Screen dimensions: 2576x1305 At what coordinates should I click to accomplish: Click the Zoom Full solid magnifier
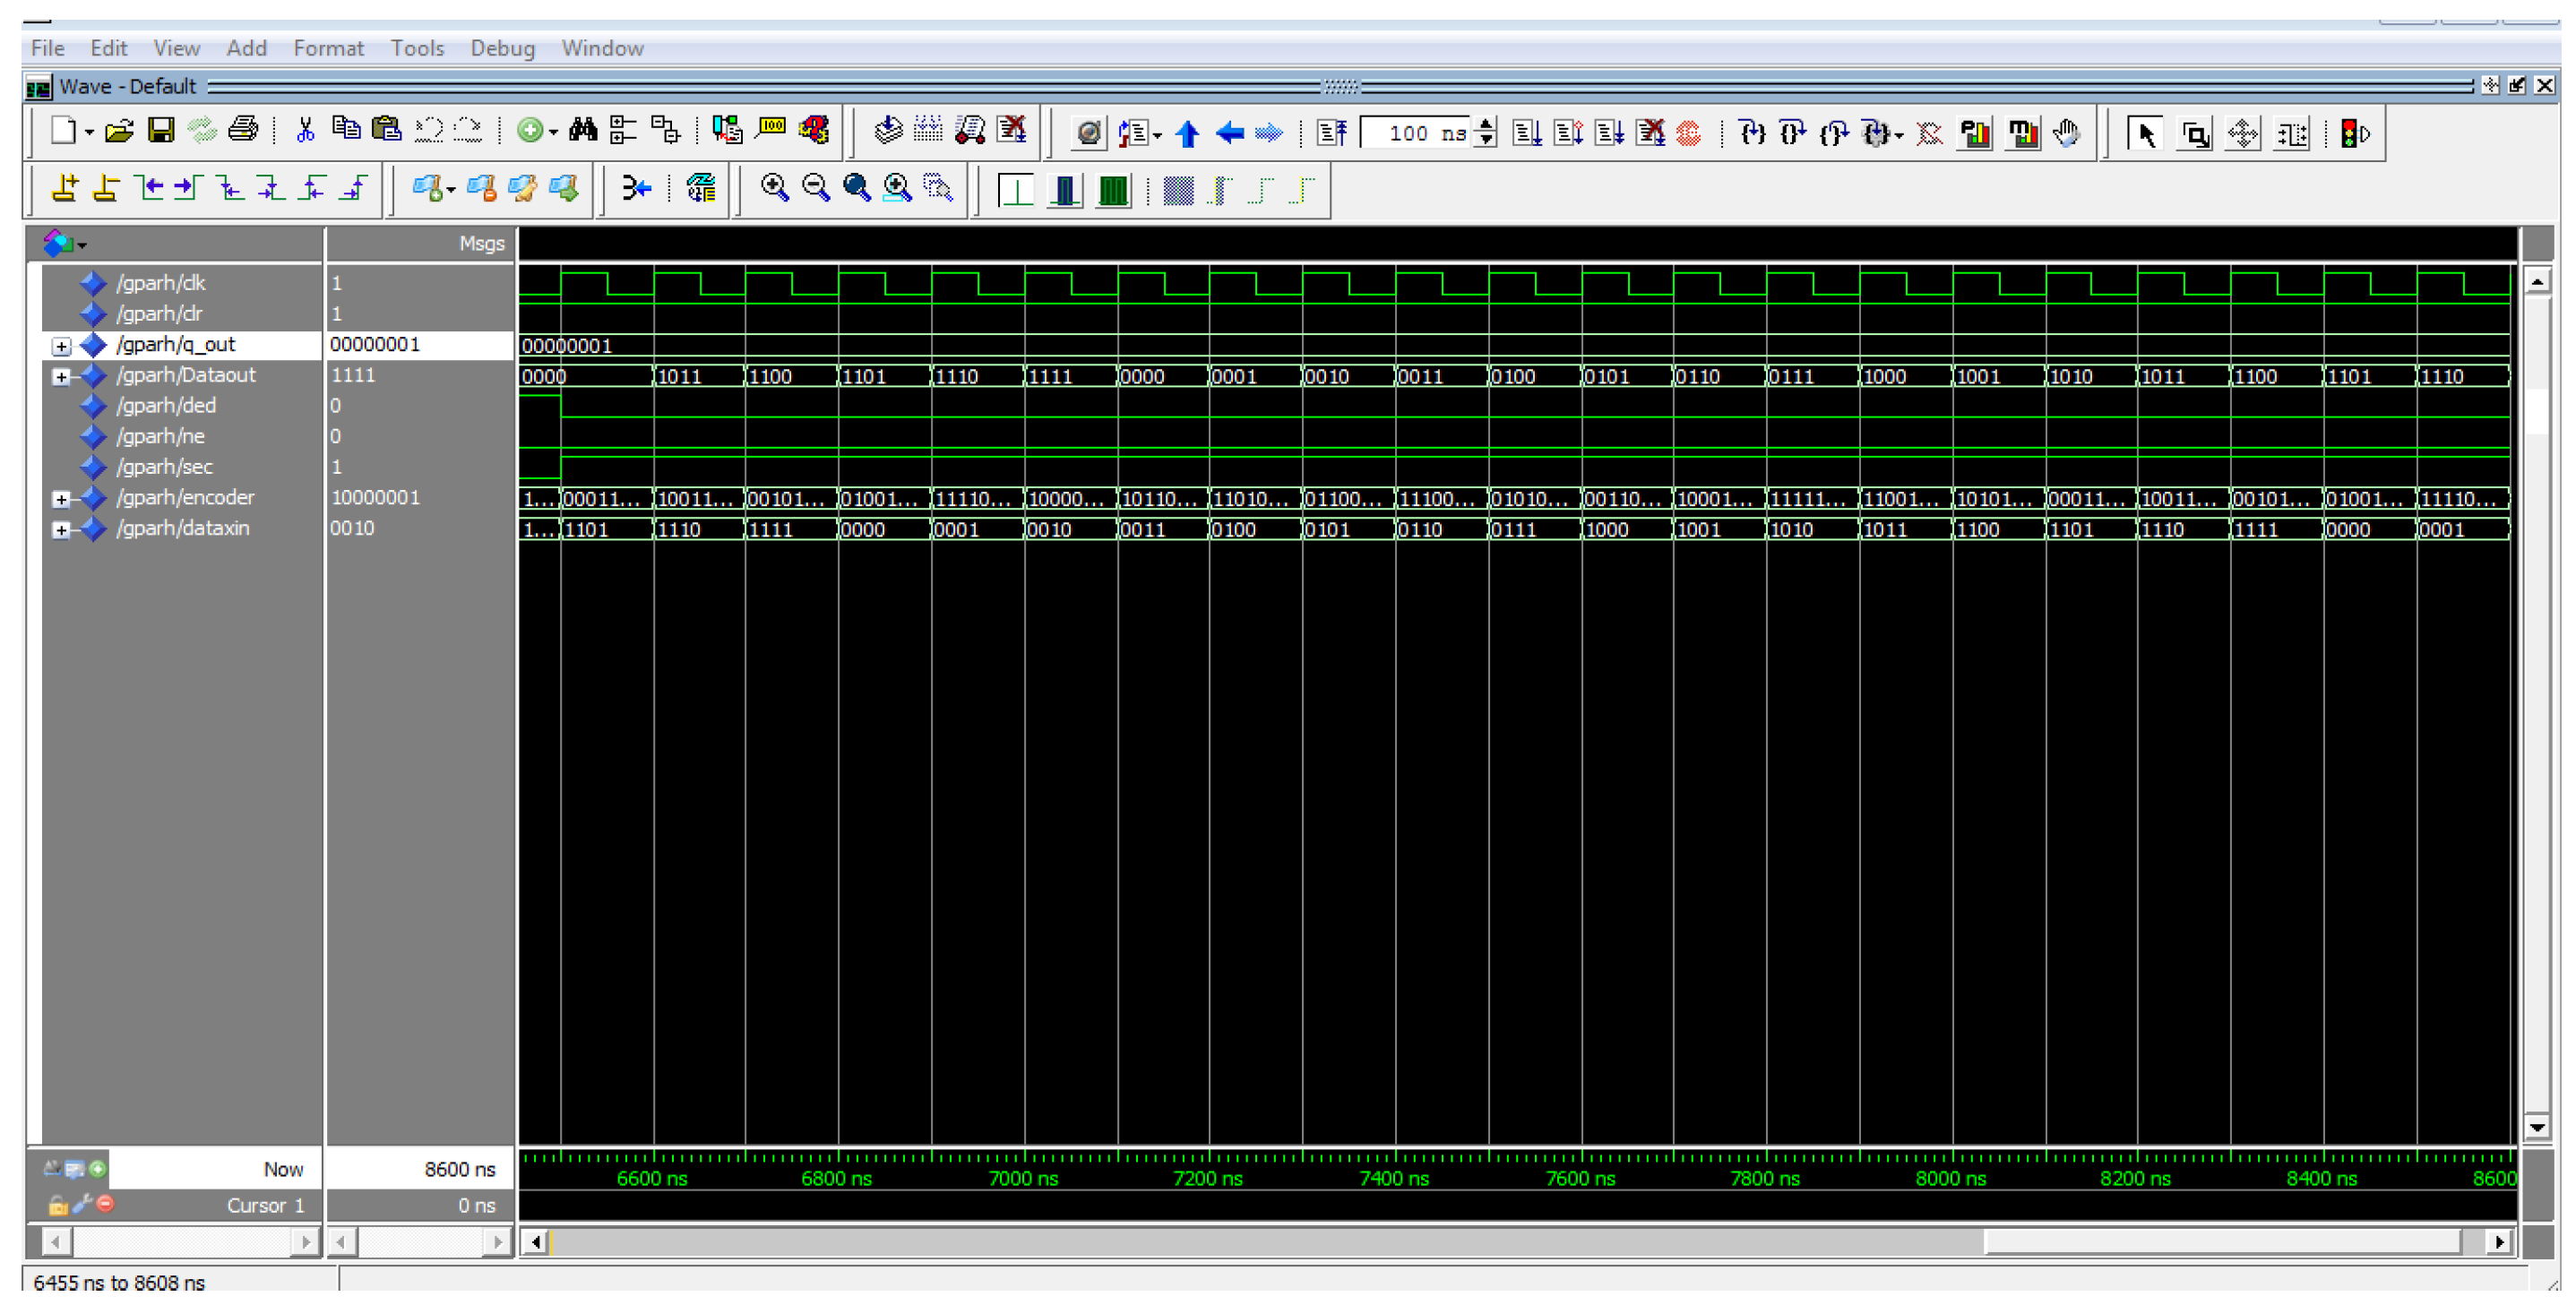pyautogui.click(x=857, y=187)
